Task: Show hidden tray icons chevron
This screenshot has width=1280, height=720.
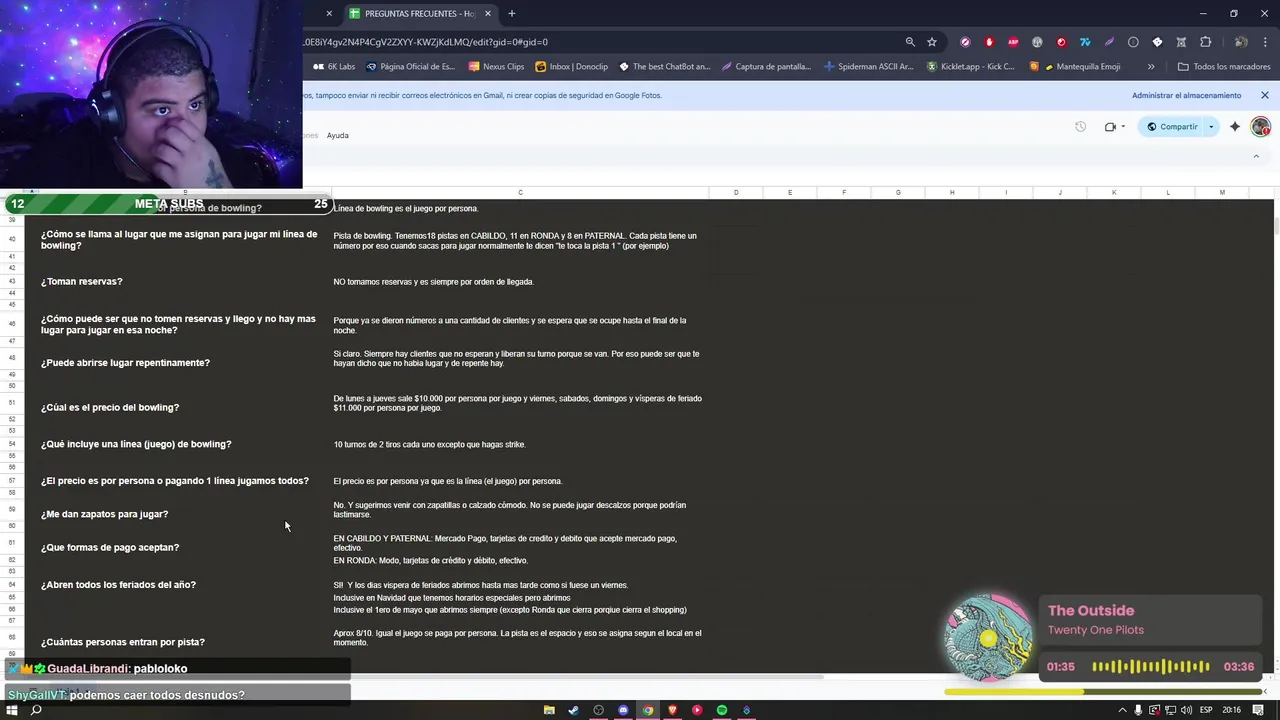Action: tap(1123, 710)
